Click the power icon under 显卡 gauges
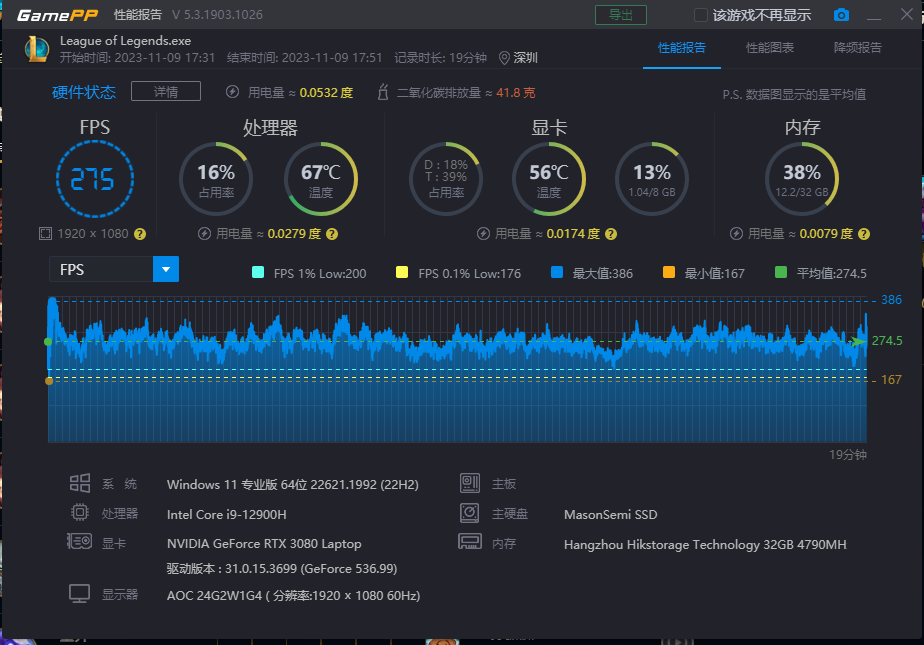This screenshot has width=924, height=645. point(483,234)
